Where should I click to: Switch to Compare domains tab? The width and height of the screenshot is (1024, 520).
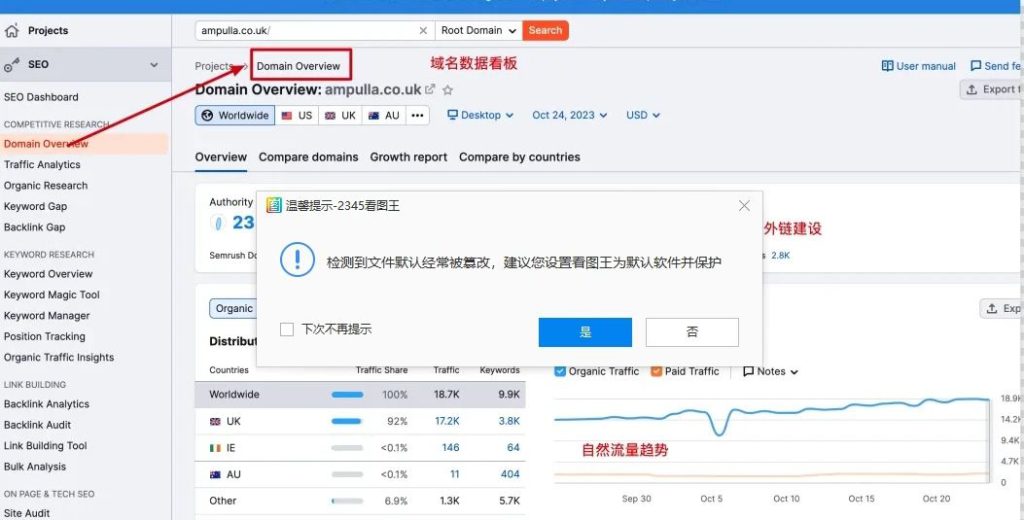pyautogui.click(x=308, y=157)
